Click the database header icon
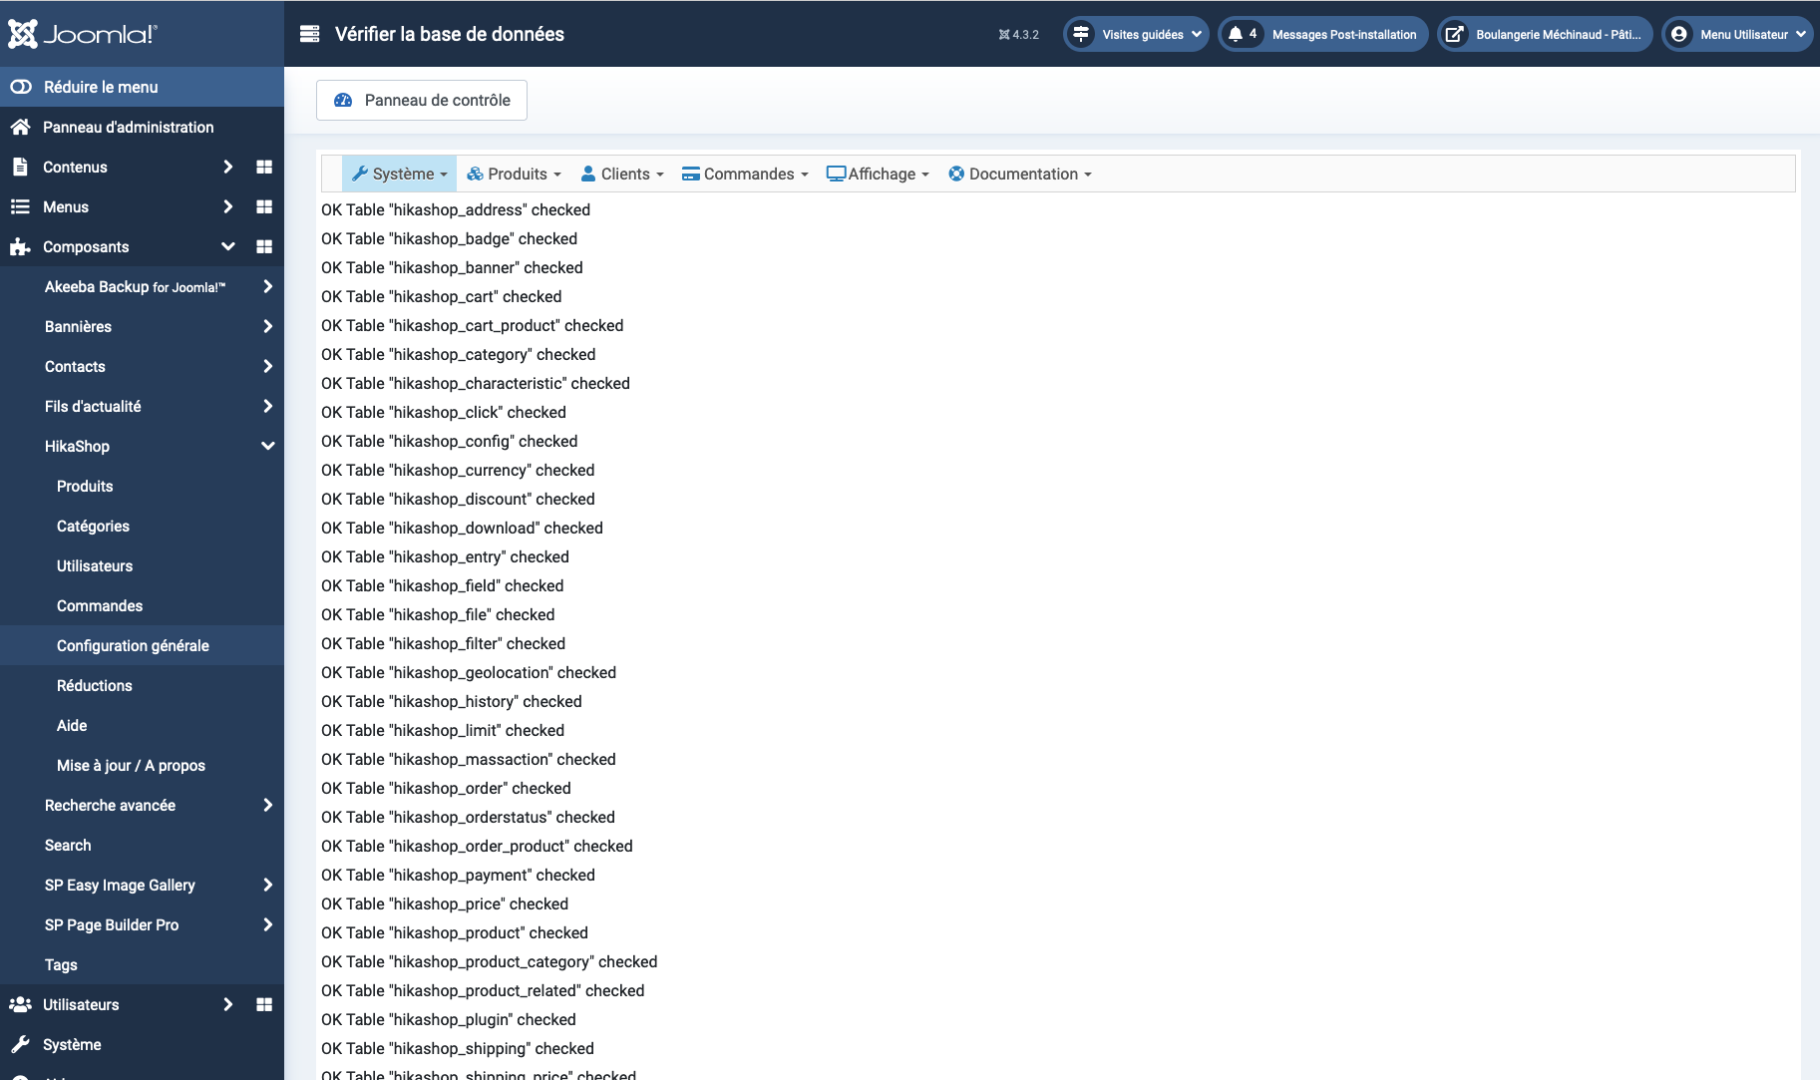The width and height of the screenshot is (1820, 1080). [x=310, y=34]
